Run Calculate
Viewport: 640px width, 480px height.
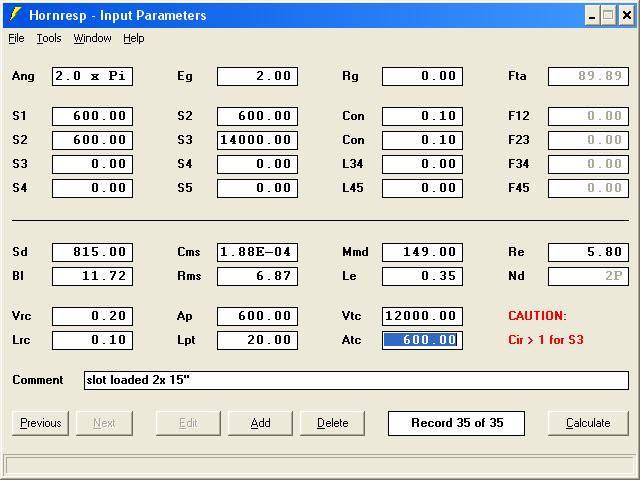tap(588, 423)
